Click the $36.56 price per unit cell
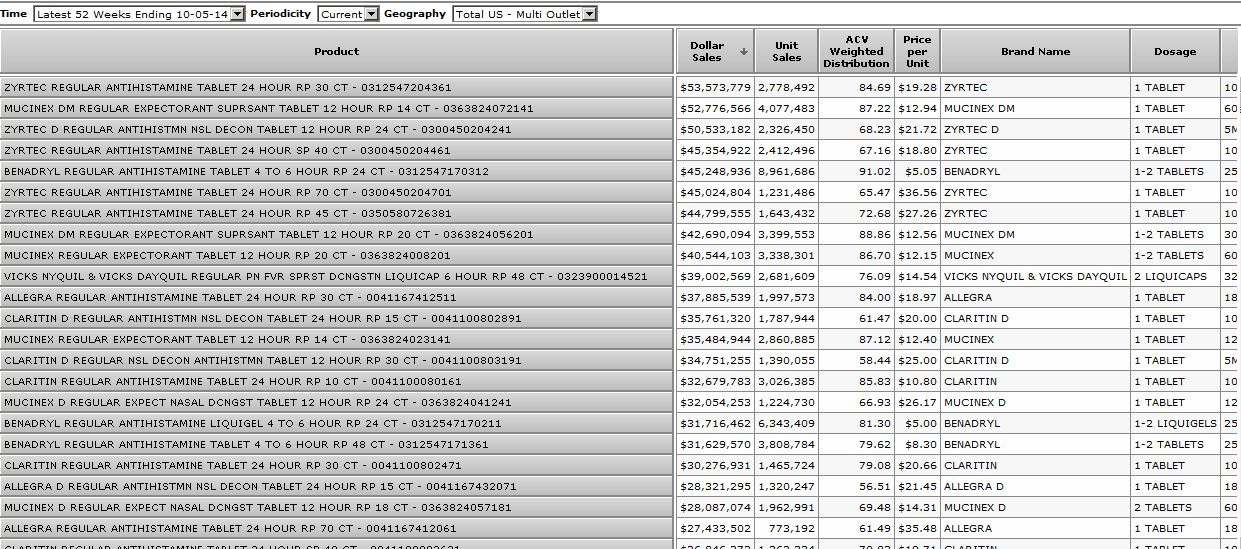 pos(917,193)
